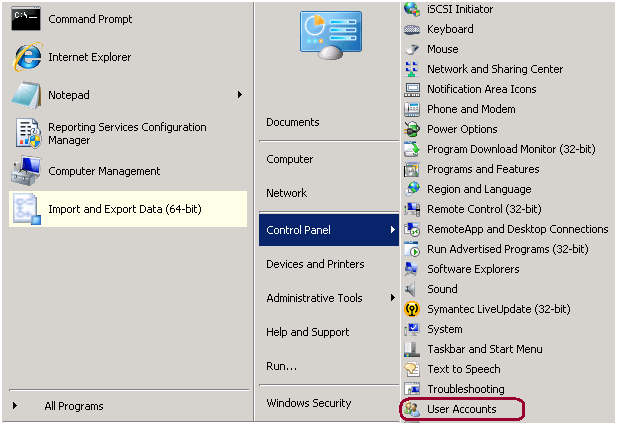This screenshot has height=425, width=617.
Task: Click the user picture thumbnail at top
Action: pyautogui.click(x=330, y=35)
